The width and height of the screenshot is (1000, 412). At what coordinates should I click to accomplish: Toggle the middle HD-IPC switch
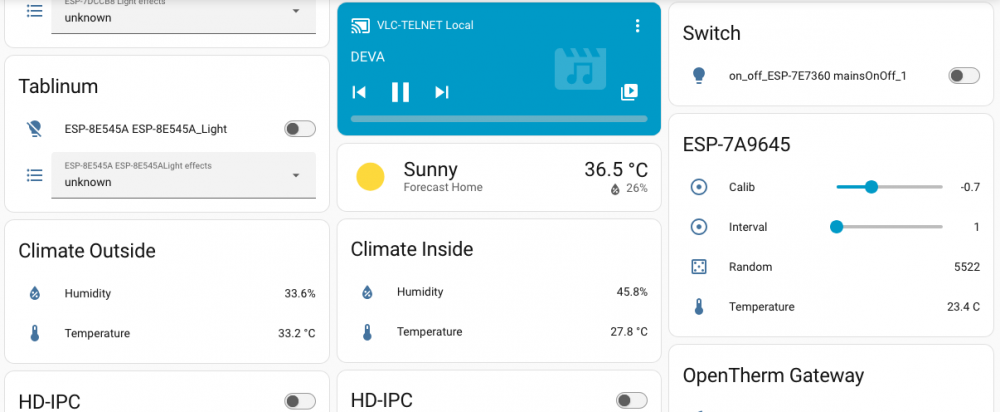click(631, 401)
